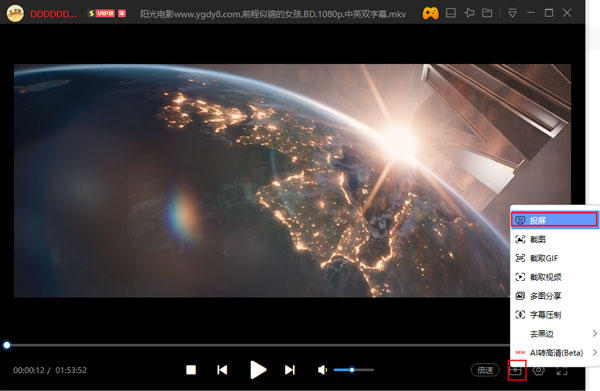Select 截图 screenshot menu item
600x391 pixels.
(554, 239)
